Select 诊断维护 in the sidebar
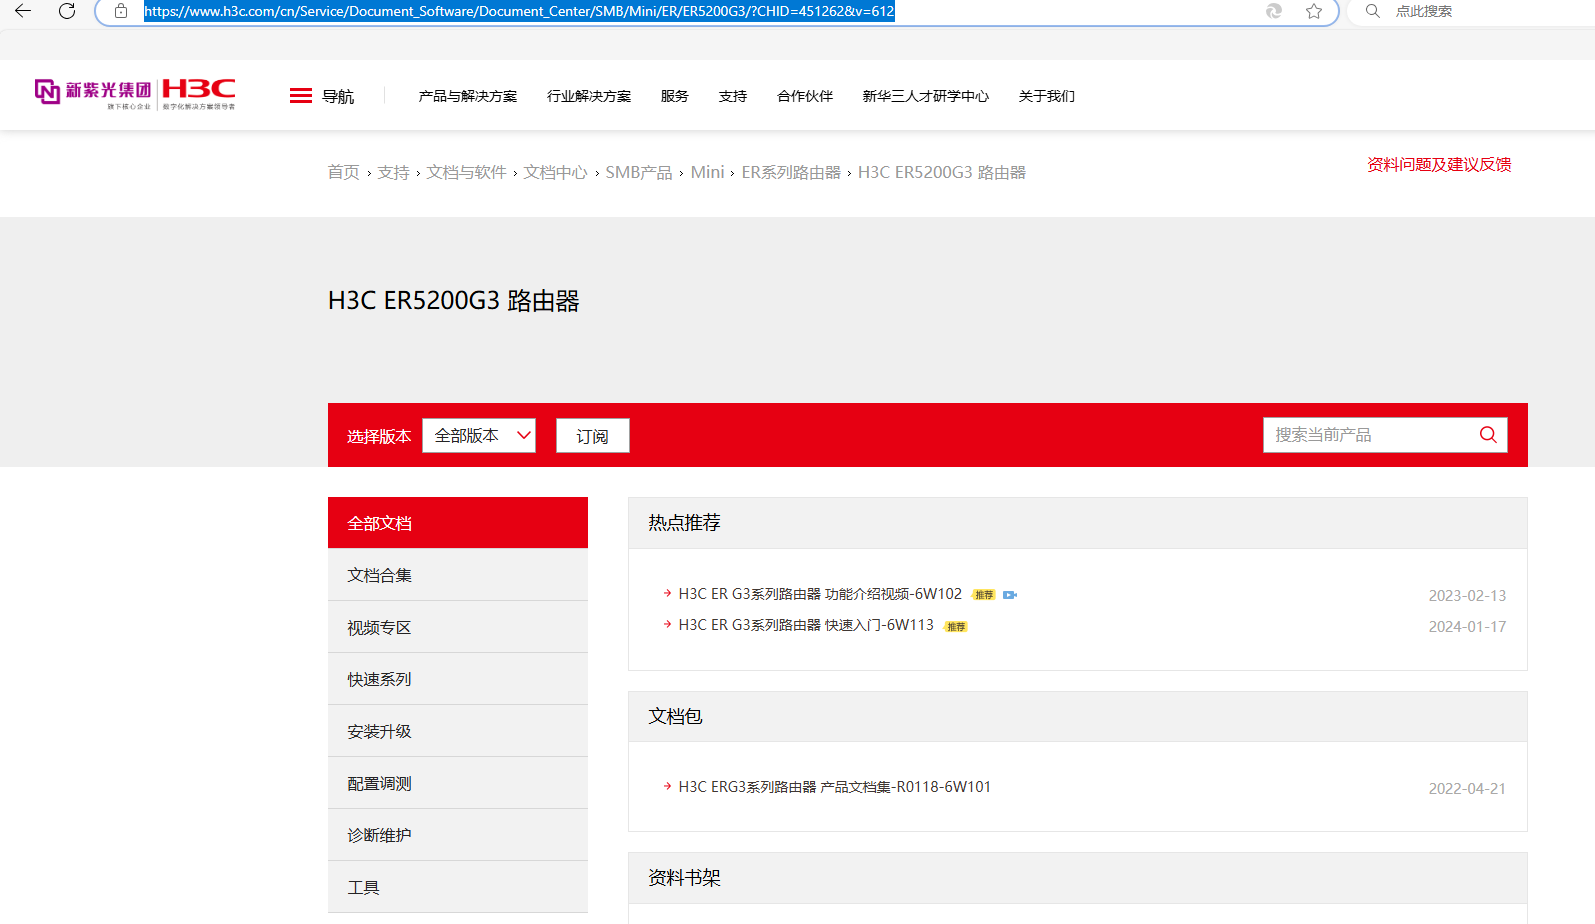This screenshot has width=1595, height=924. pos(458,835)
